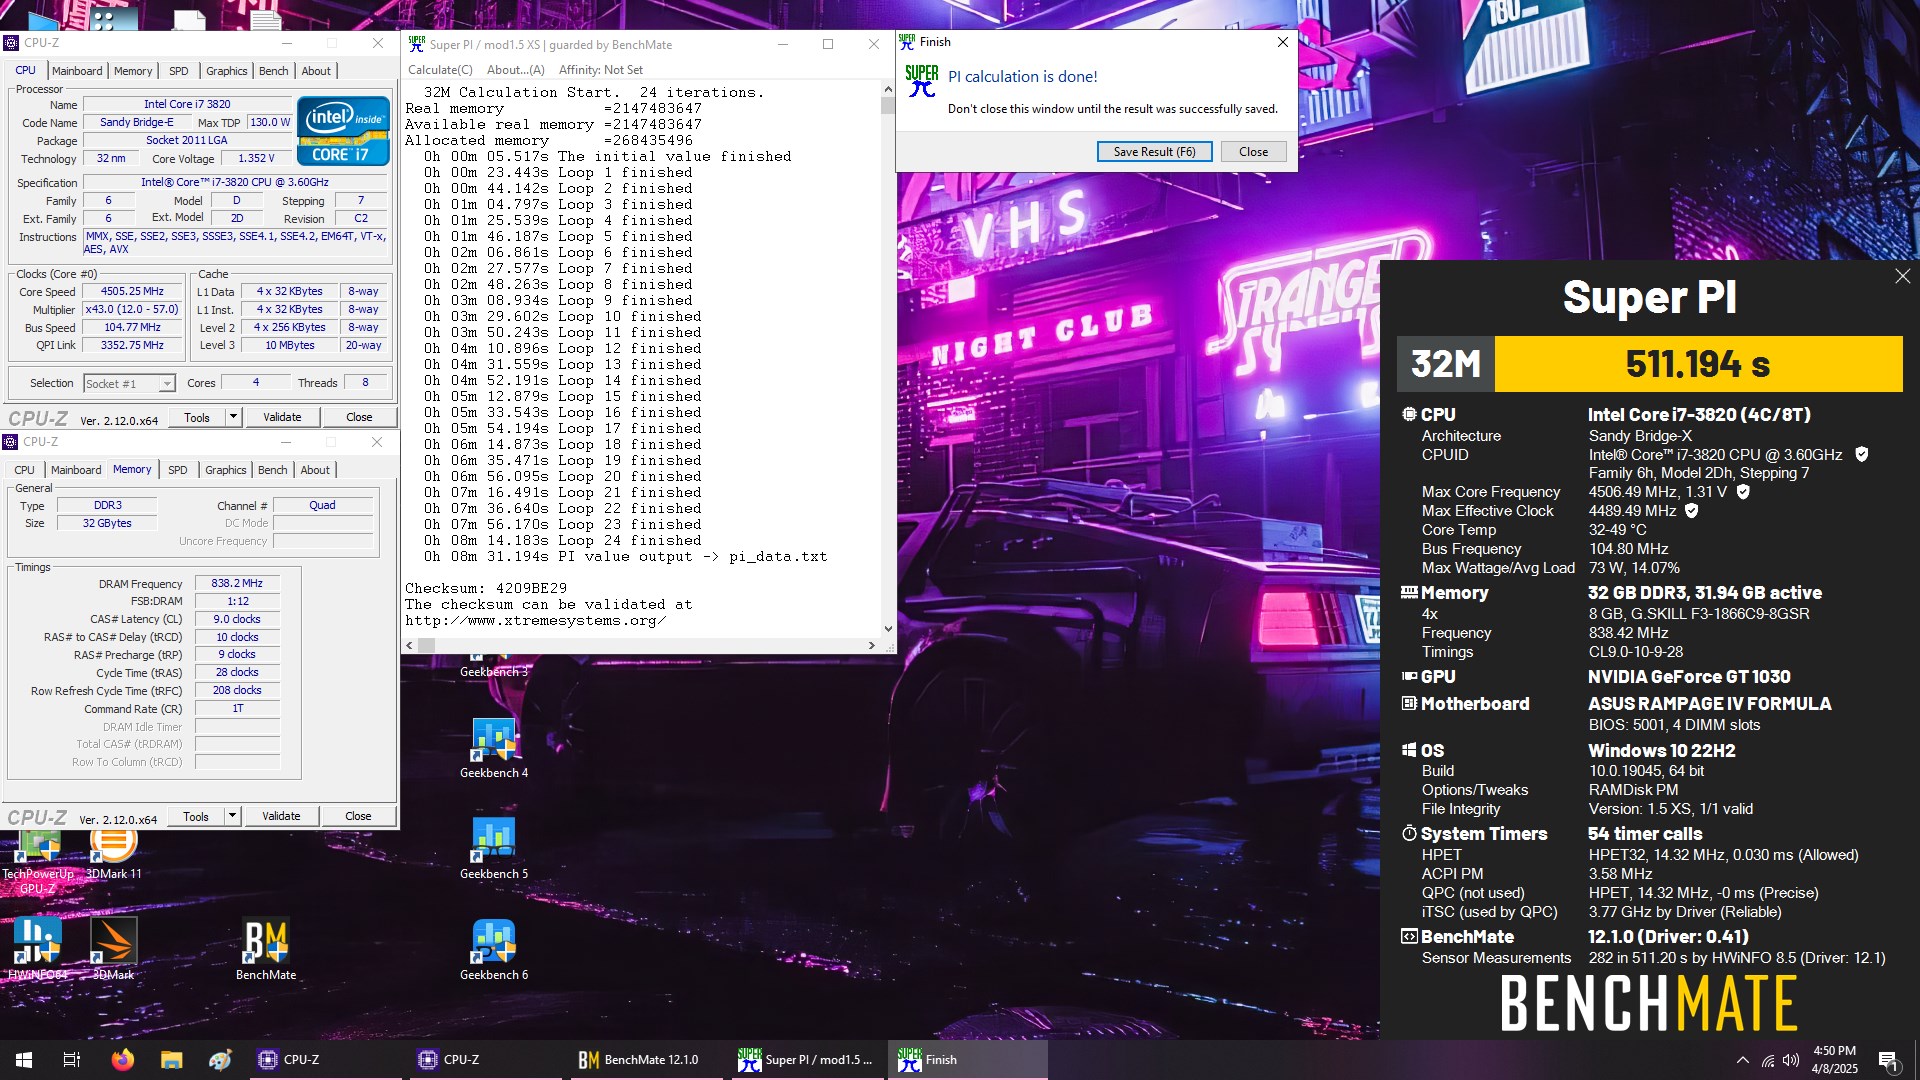Open Tools dropdown arrow in lower CPU-Z

(x=232, y=816)
